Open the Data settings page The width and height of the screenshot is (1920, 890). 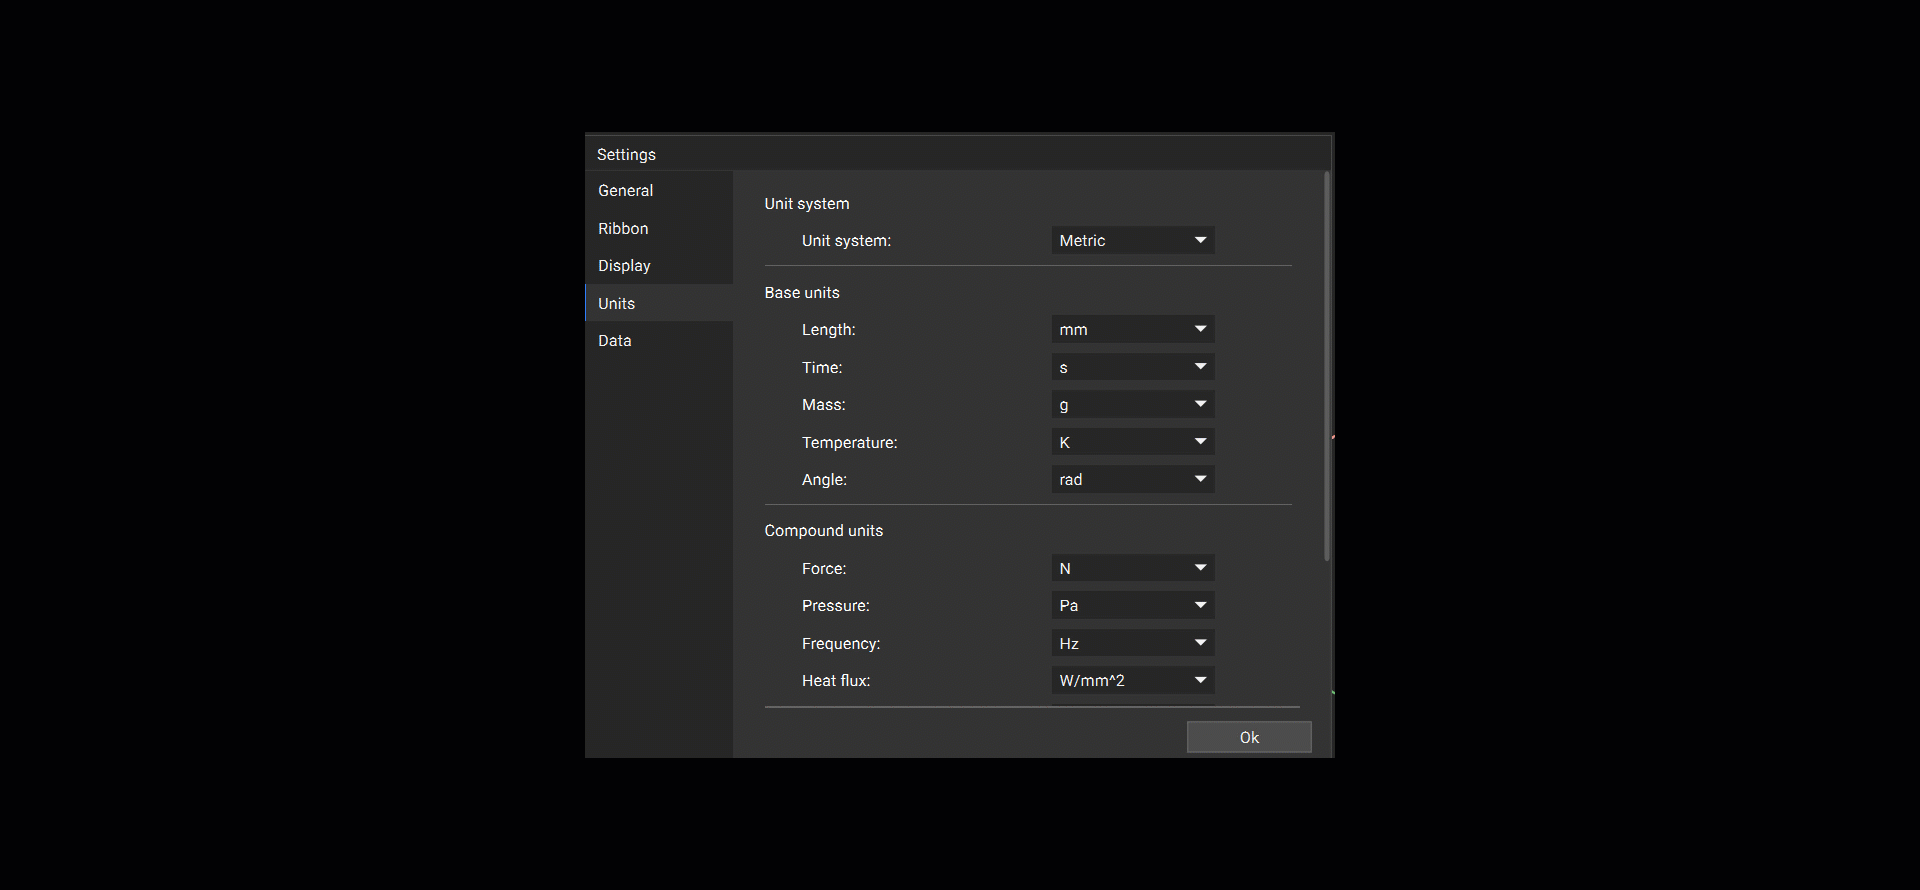tap(659, 340)
